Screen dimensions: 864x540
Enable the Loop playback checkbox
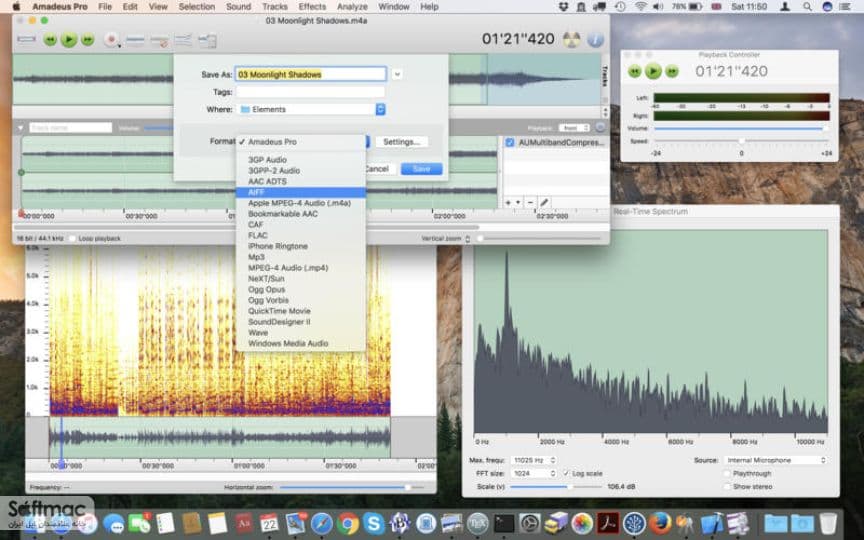(x=73, y=239)
